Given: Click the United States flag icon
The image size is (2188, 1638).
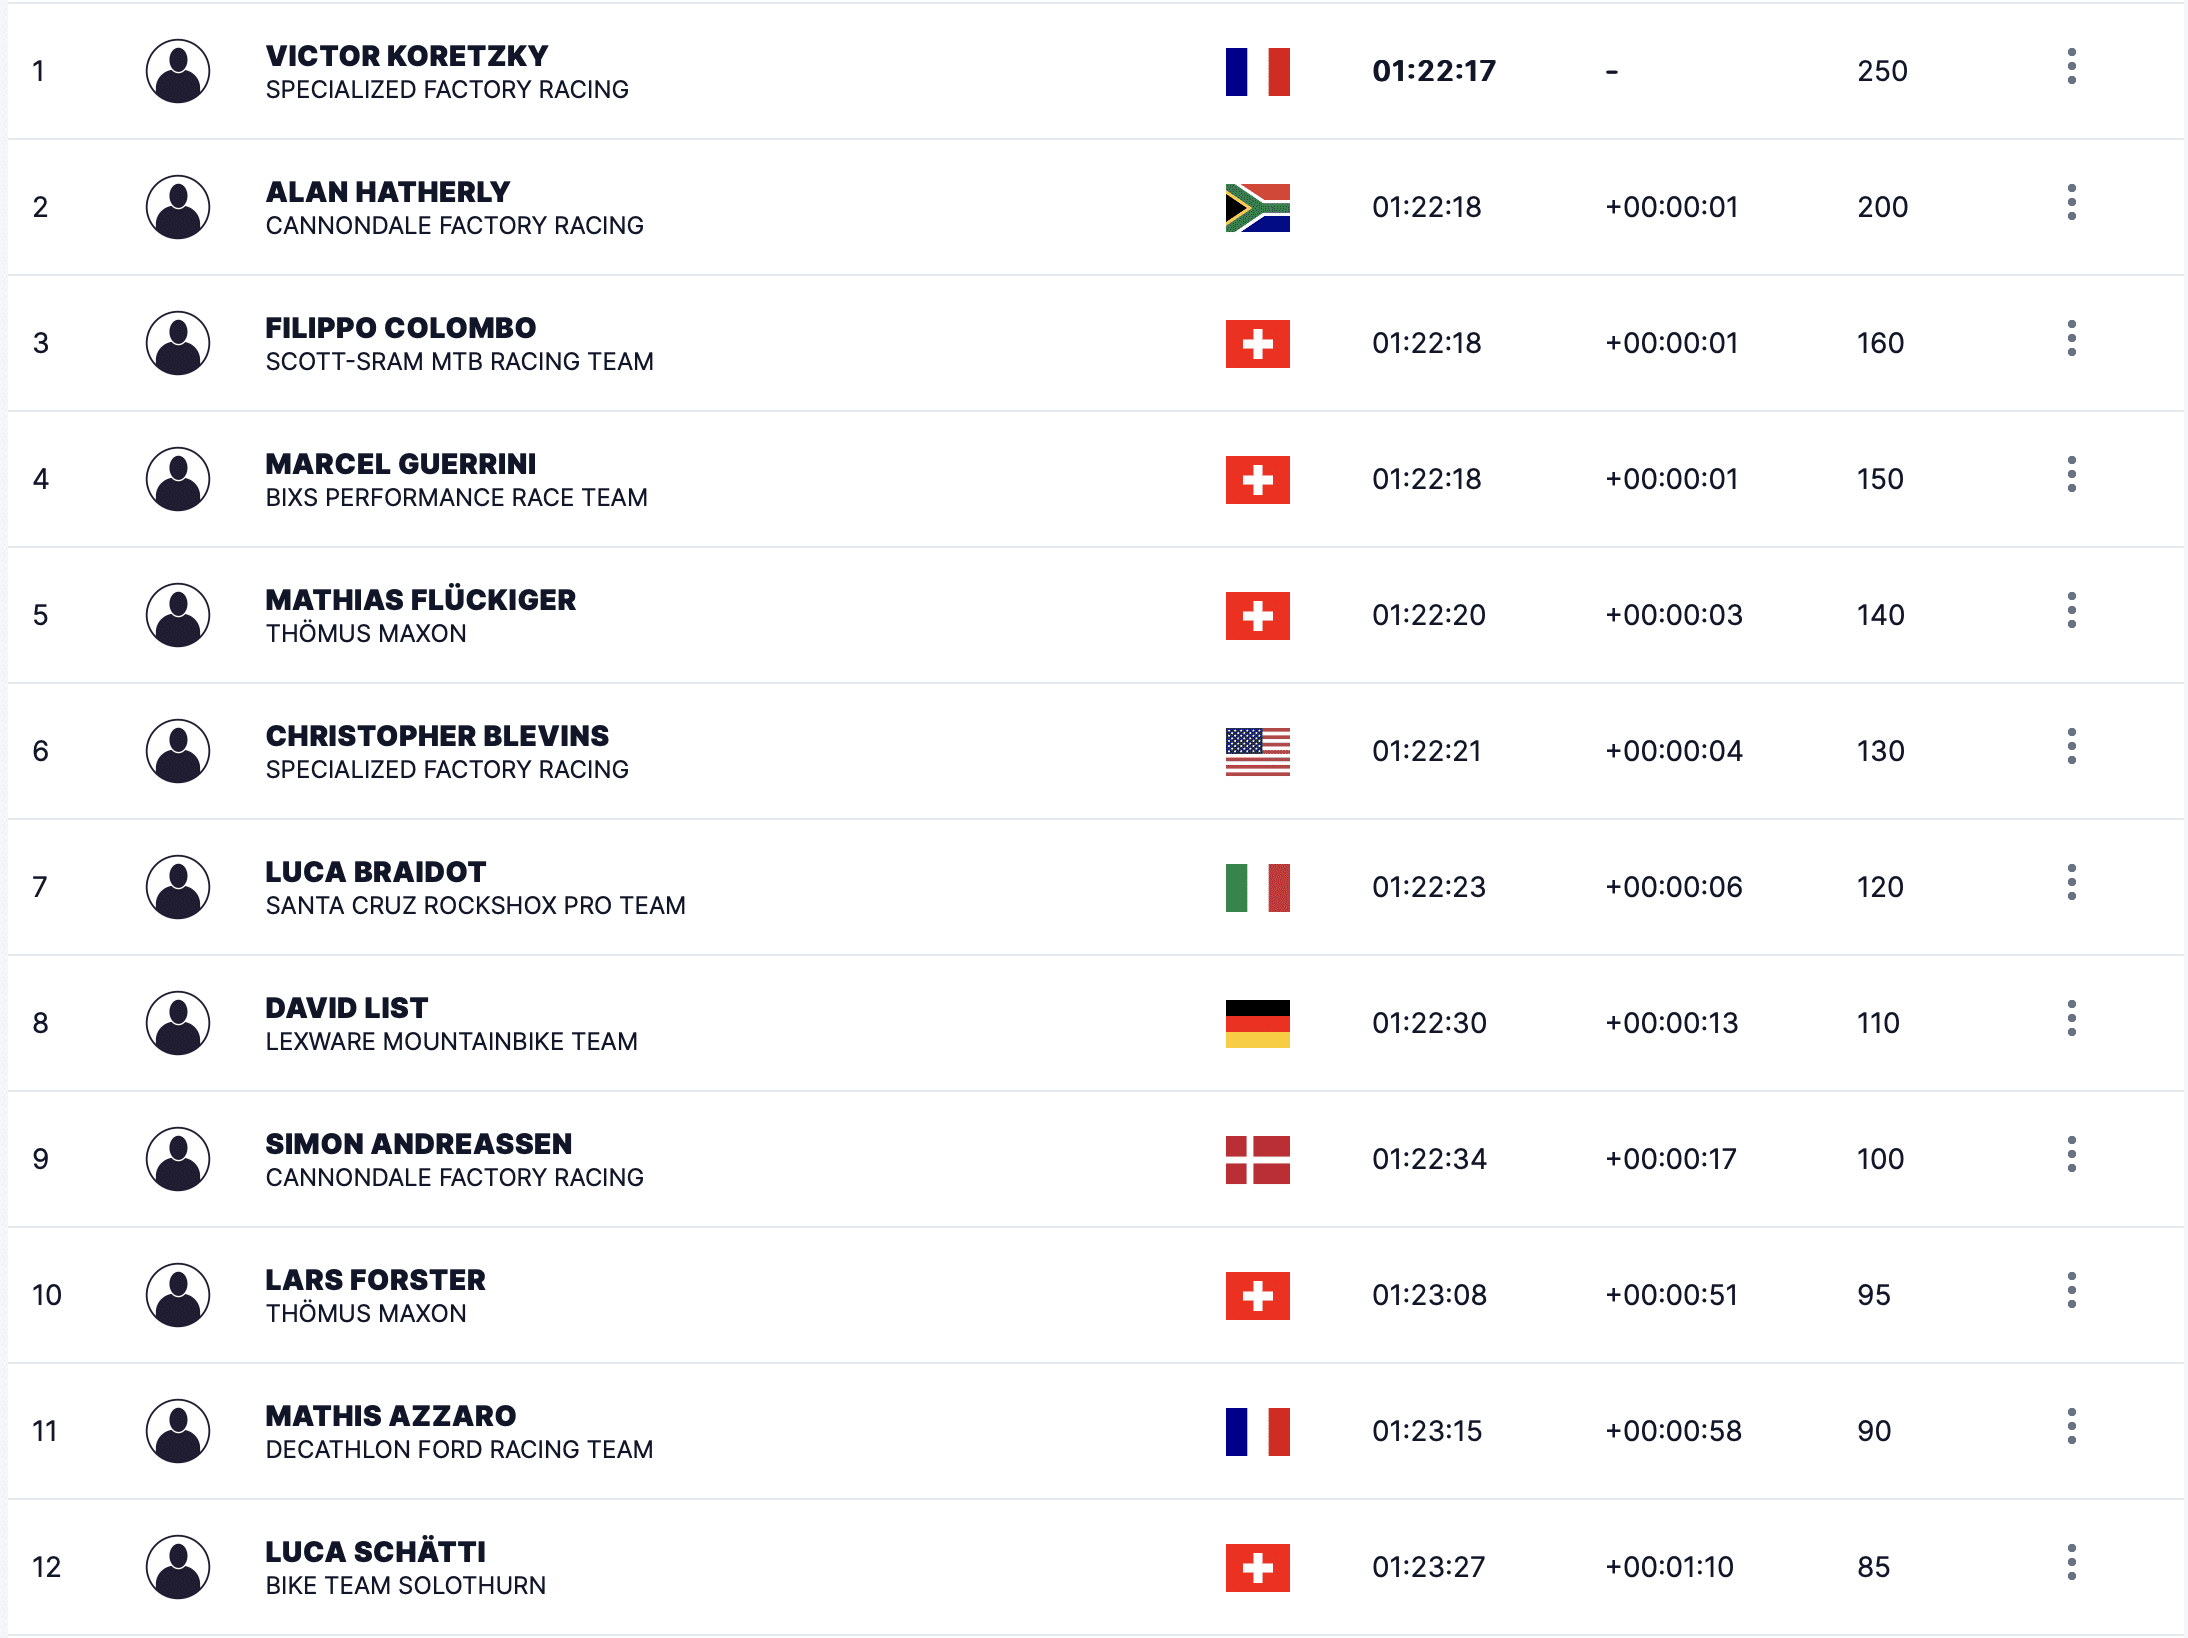Looking at the screenshot, I should (1257, 752).
